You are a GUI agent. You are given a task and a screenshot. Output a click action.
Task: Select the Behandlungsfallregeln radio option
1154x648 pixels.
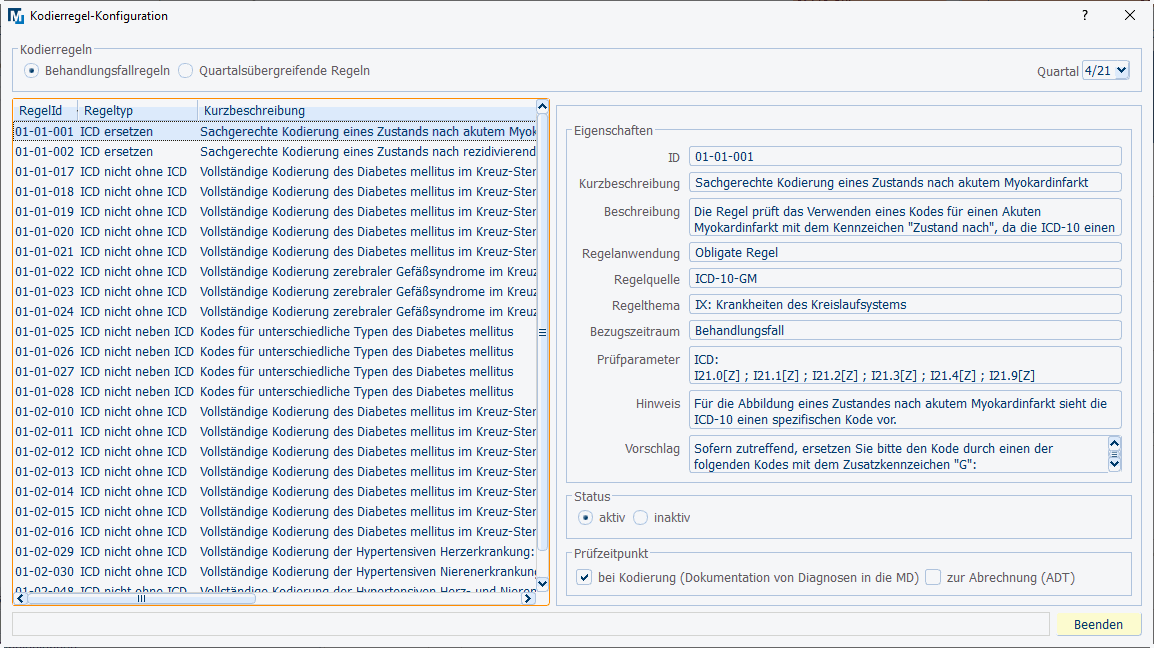click(33, 71)
